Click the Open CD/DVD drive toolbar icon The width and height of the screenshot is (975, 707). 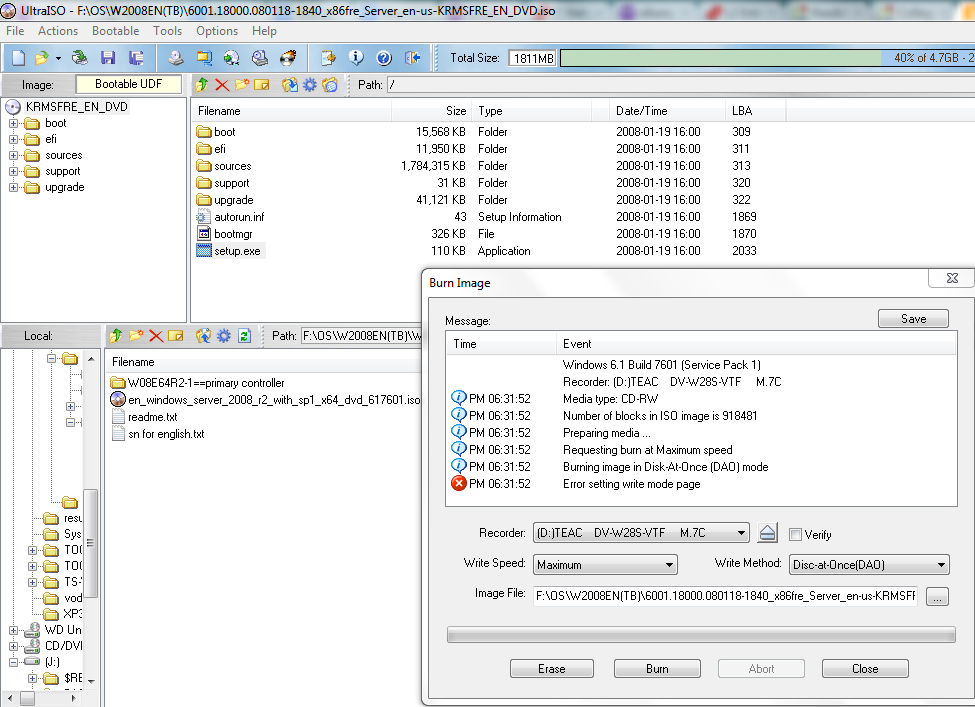point(79,58)
